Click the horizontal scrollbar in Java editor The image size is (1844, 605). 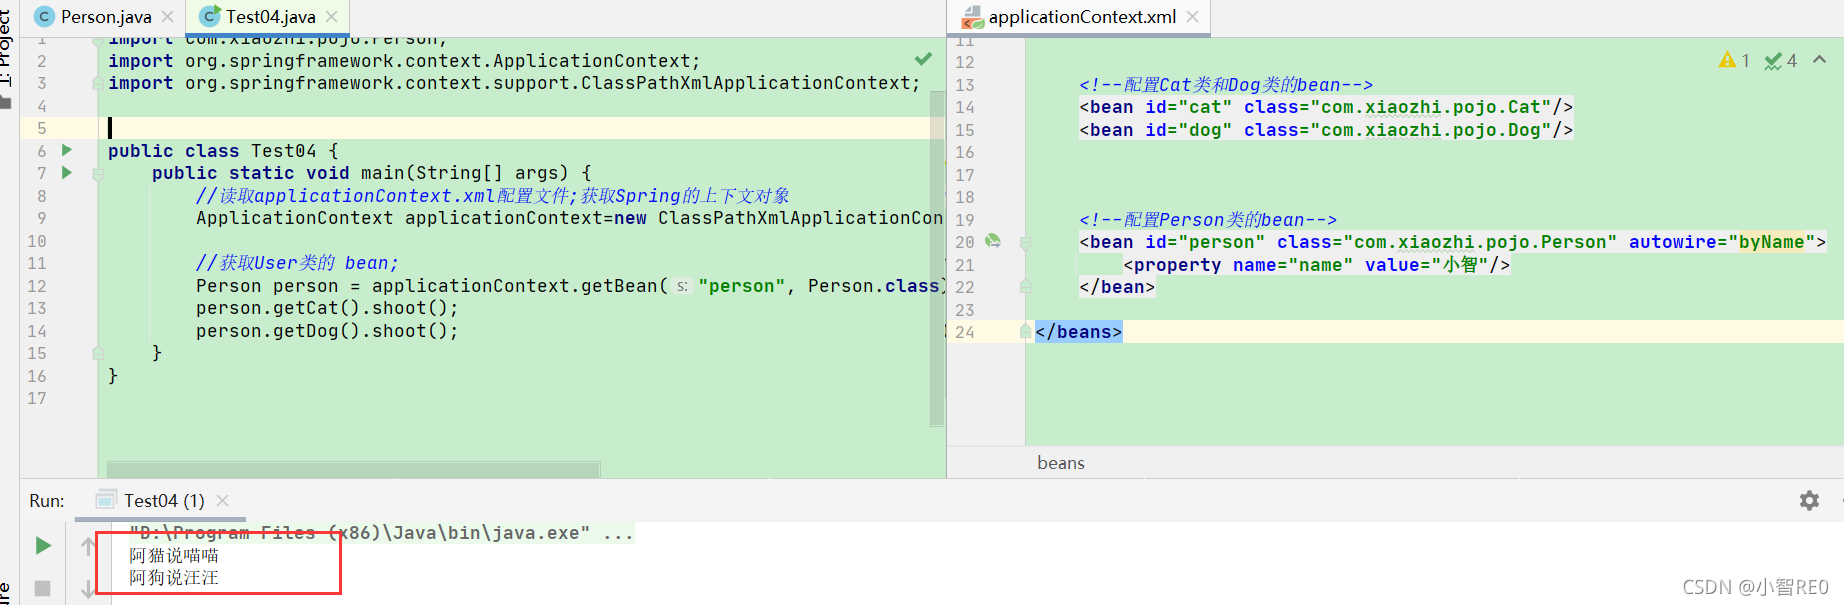tap(353, 469)
